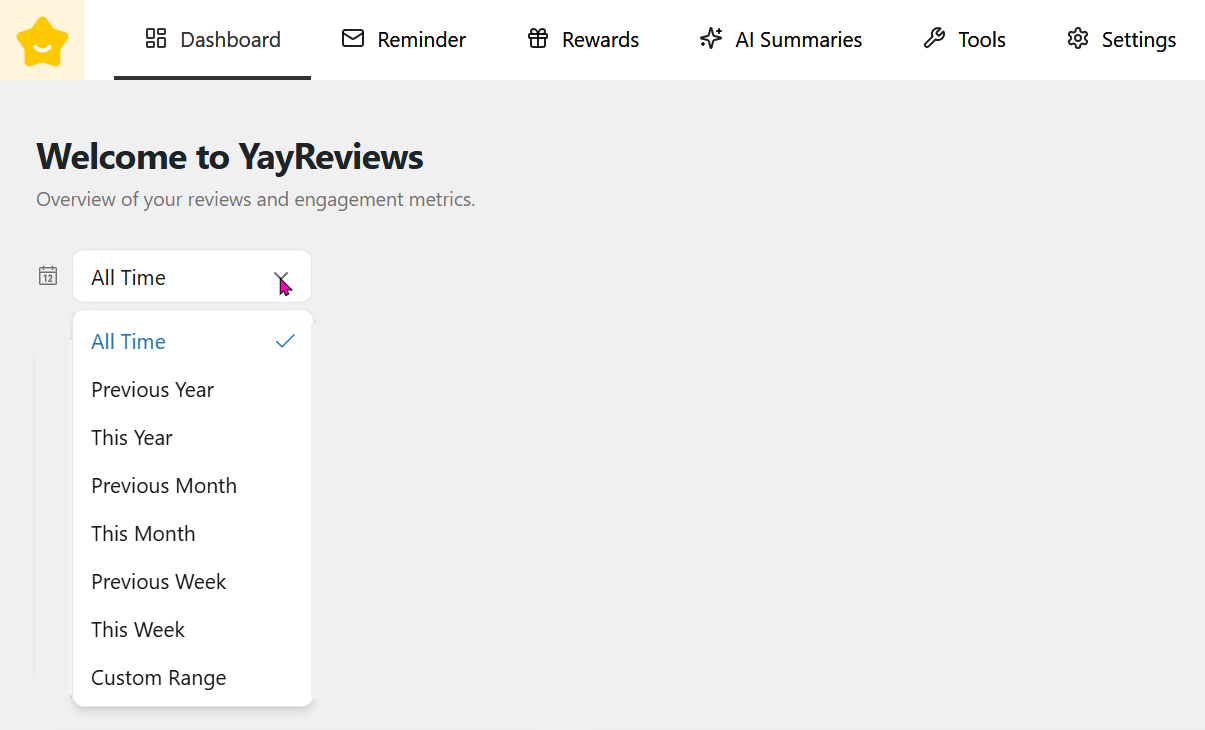Pick Previous Month in the dropdown

[164, 486]
